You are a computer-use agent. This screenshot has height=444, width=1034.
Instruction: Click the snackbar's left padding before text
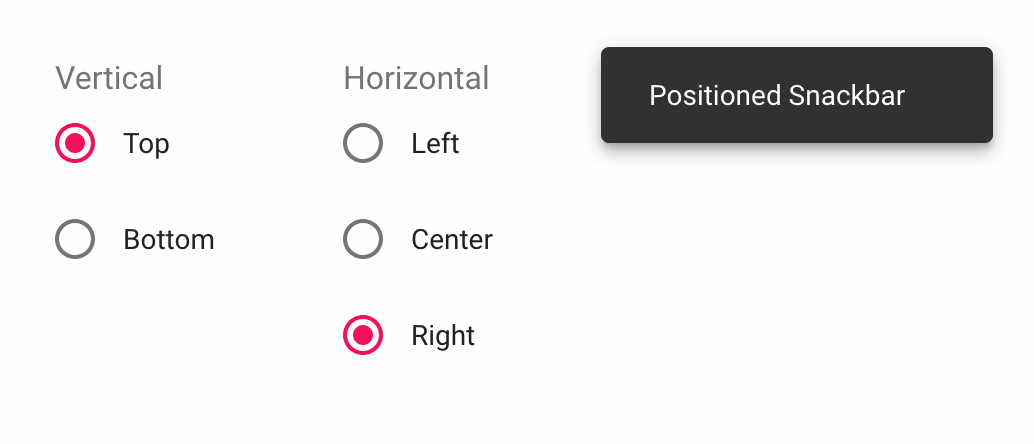625,96
